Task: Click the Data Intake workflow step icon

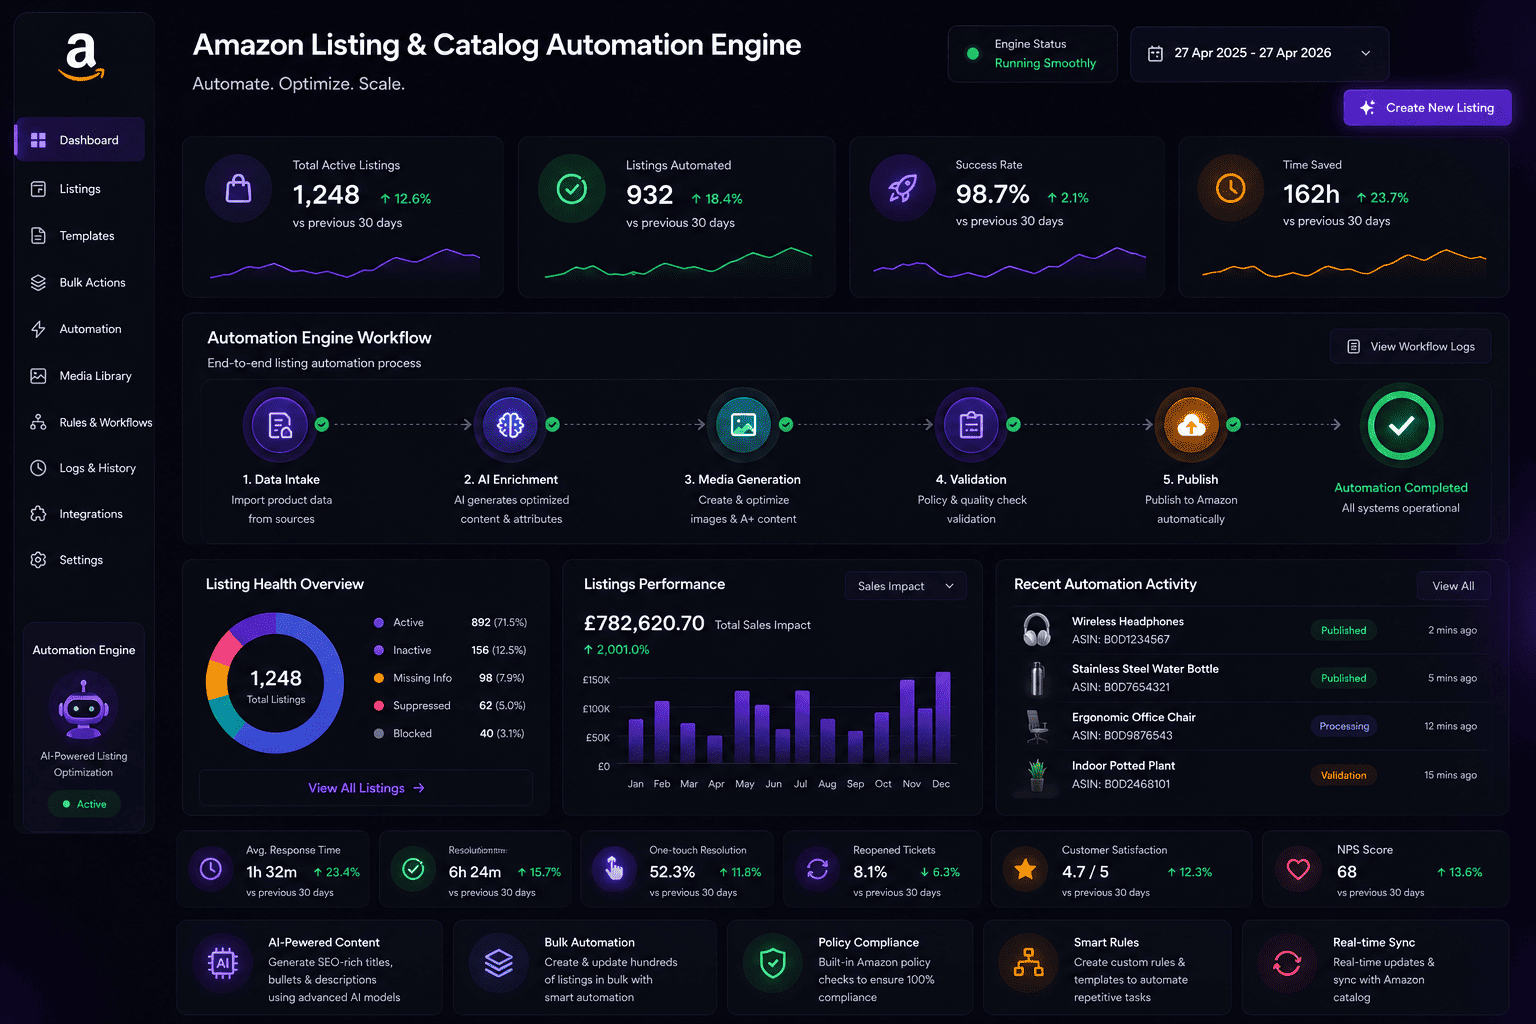Action: 280,426
